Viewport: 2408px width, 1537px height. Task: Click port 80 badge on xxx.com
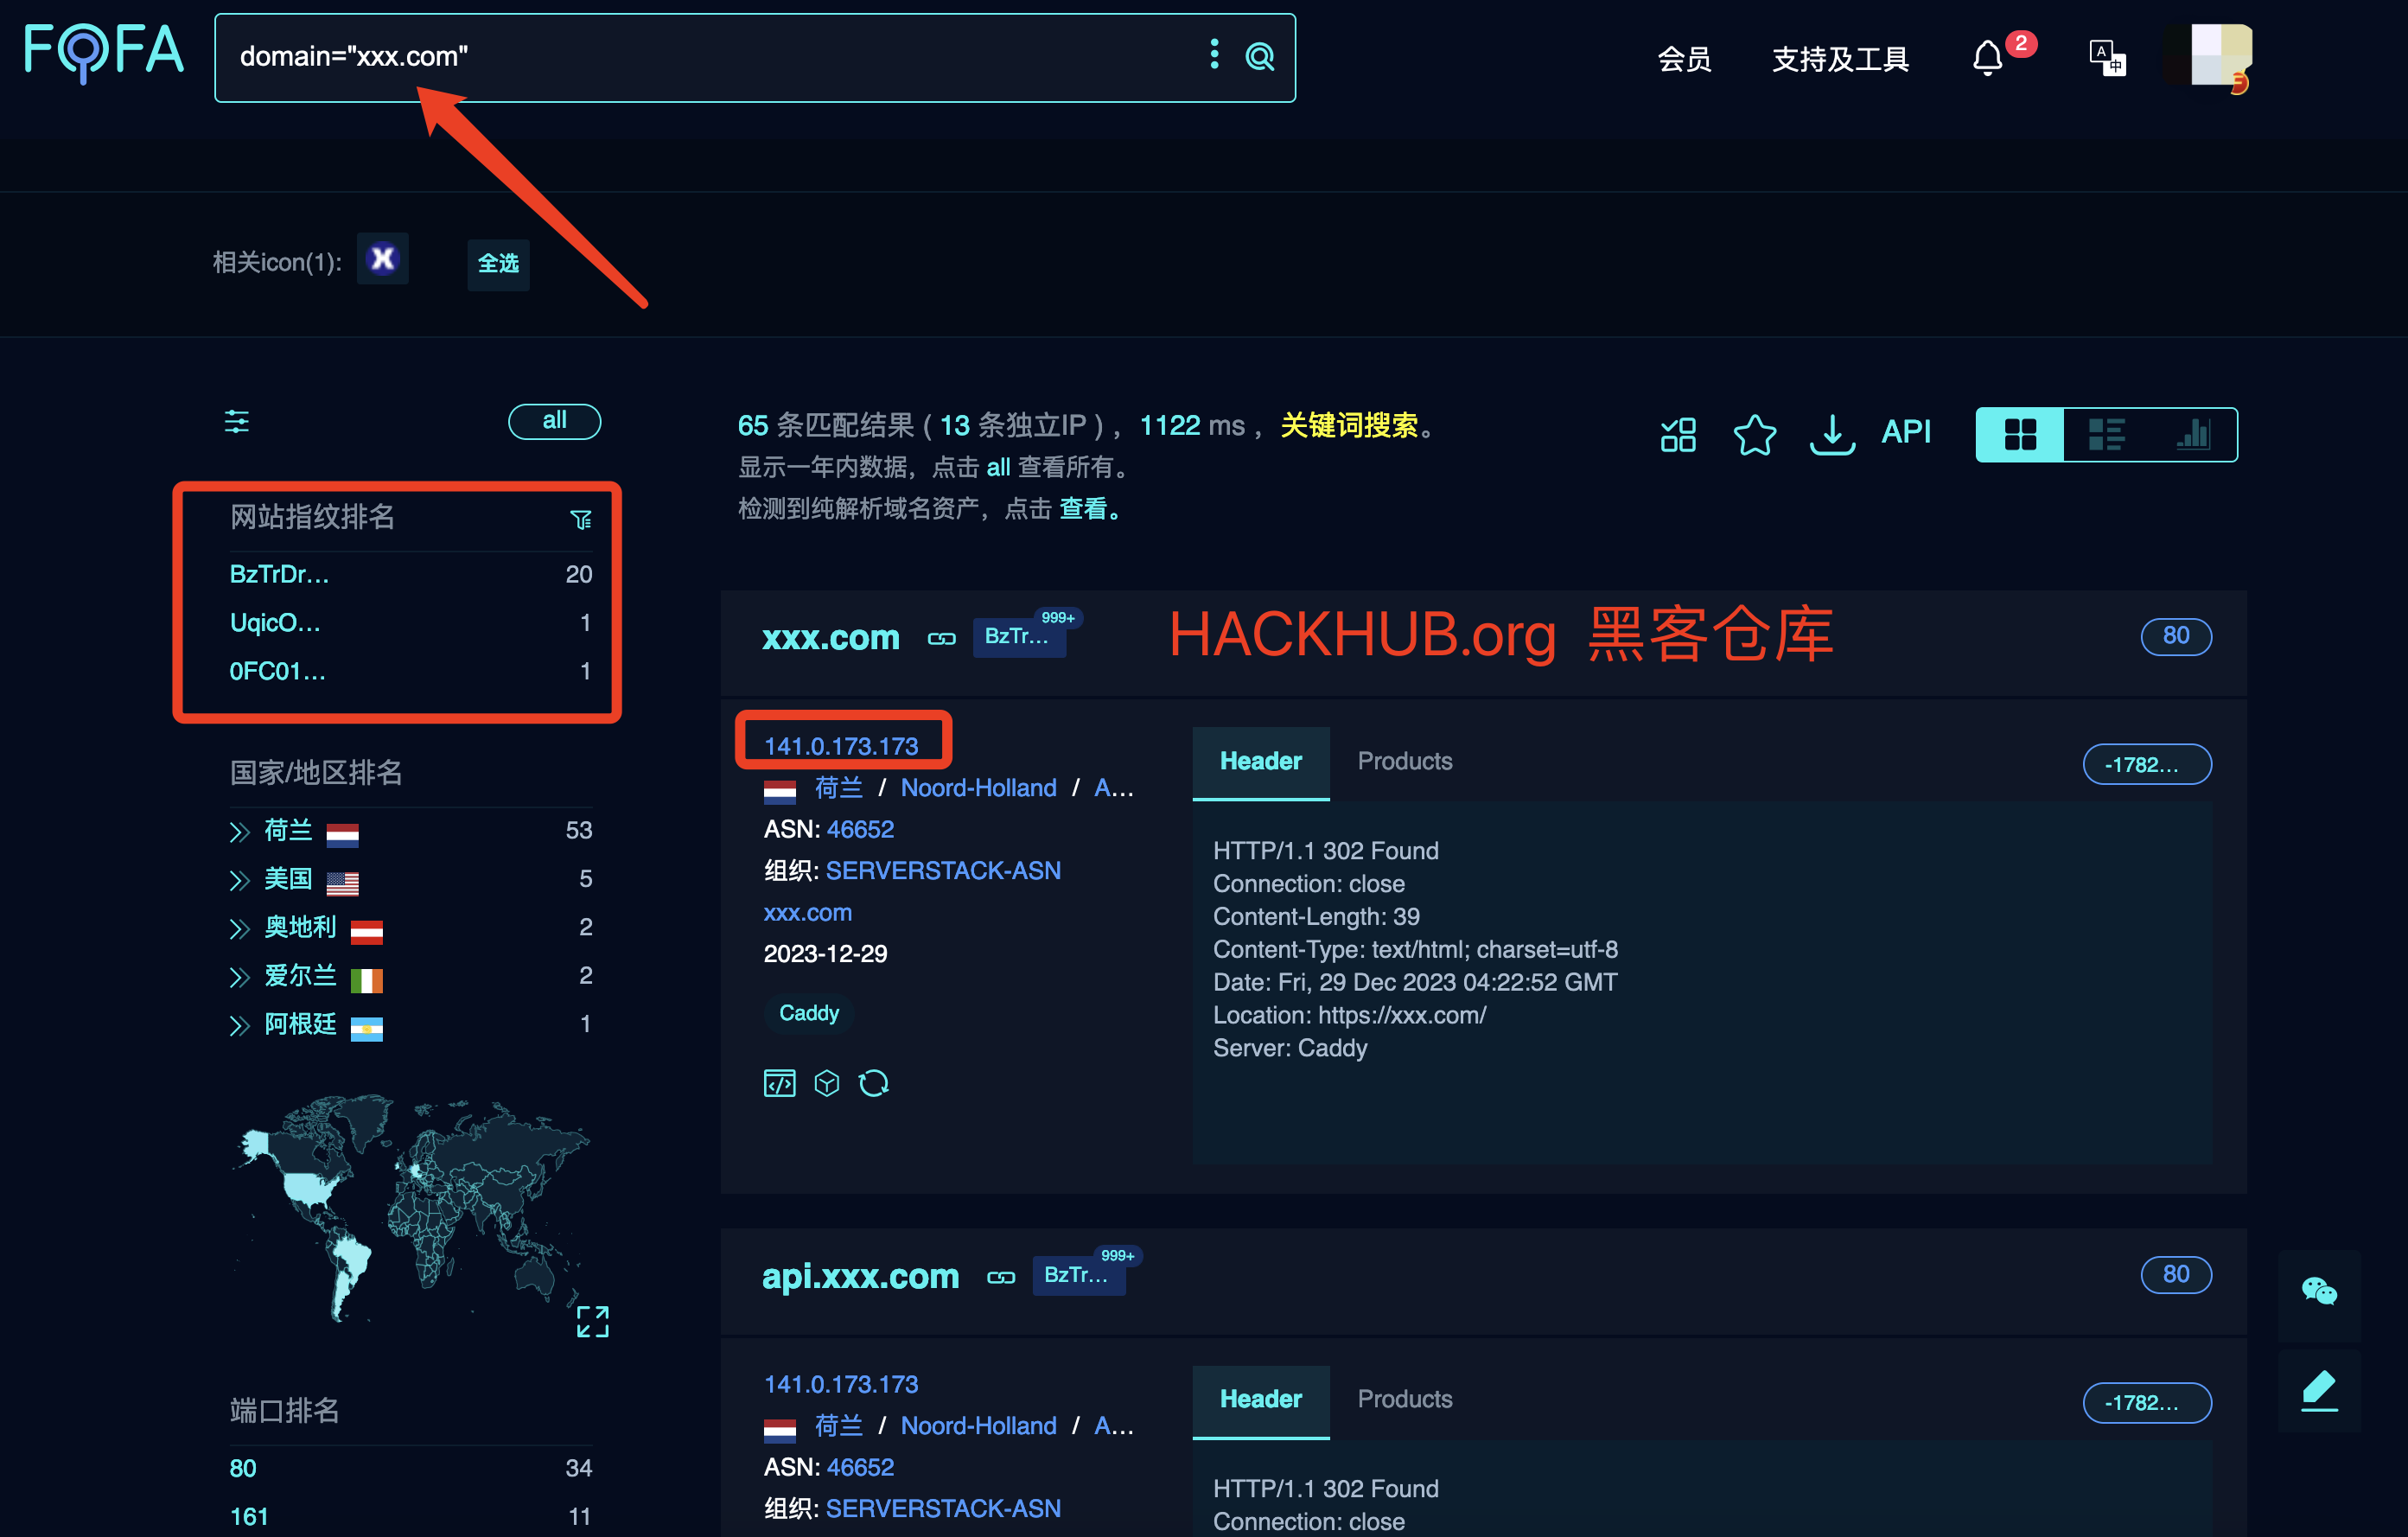[2175, 636]
